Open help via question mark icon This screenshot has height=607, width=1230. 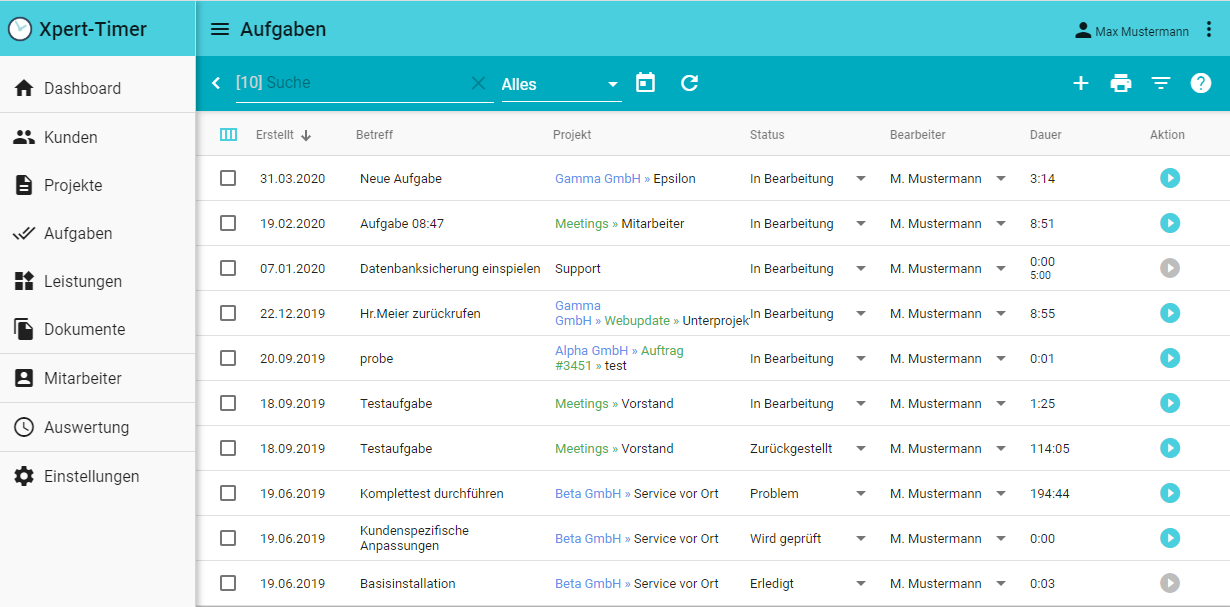1201,84
